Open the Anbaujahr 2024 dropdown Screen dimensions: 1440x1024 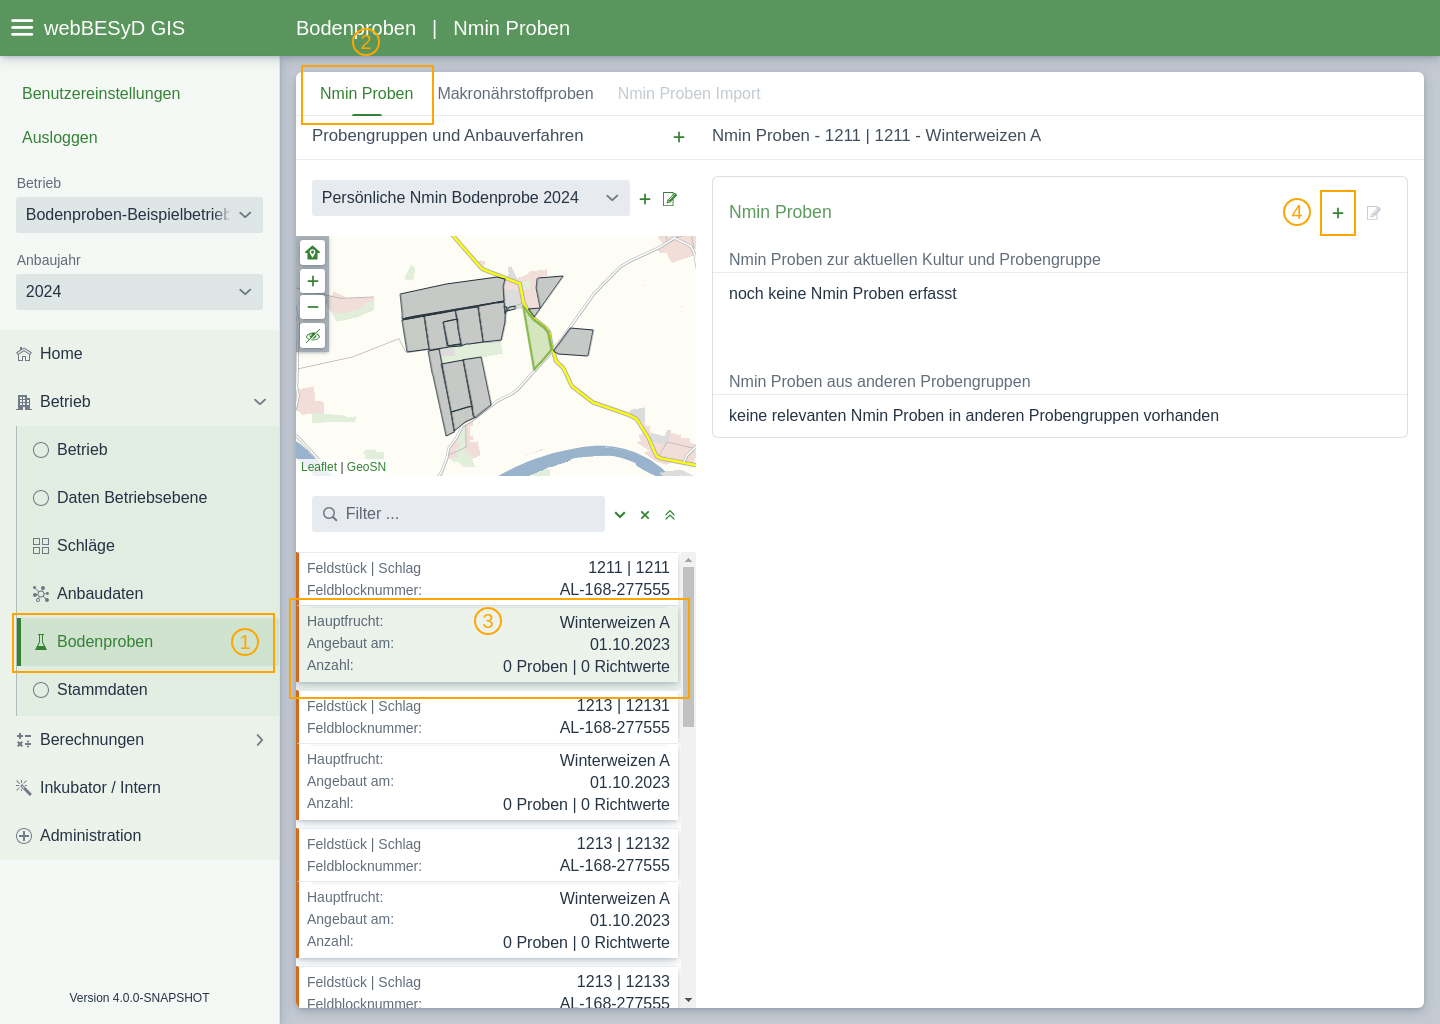pyautogui.click(x=139, y=292)
